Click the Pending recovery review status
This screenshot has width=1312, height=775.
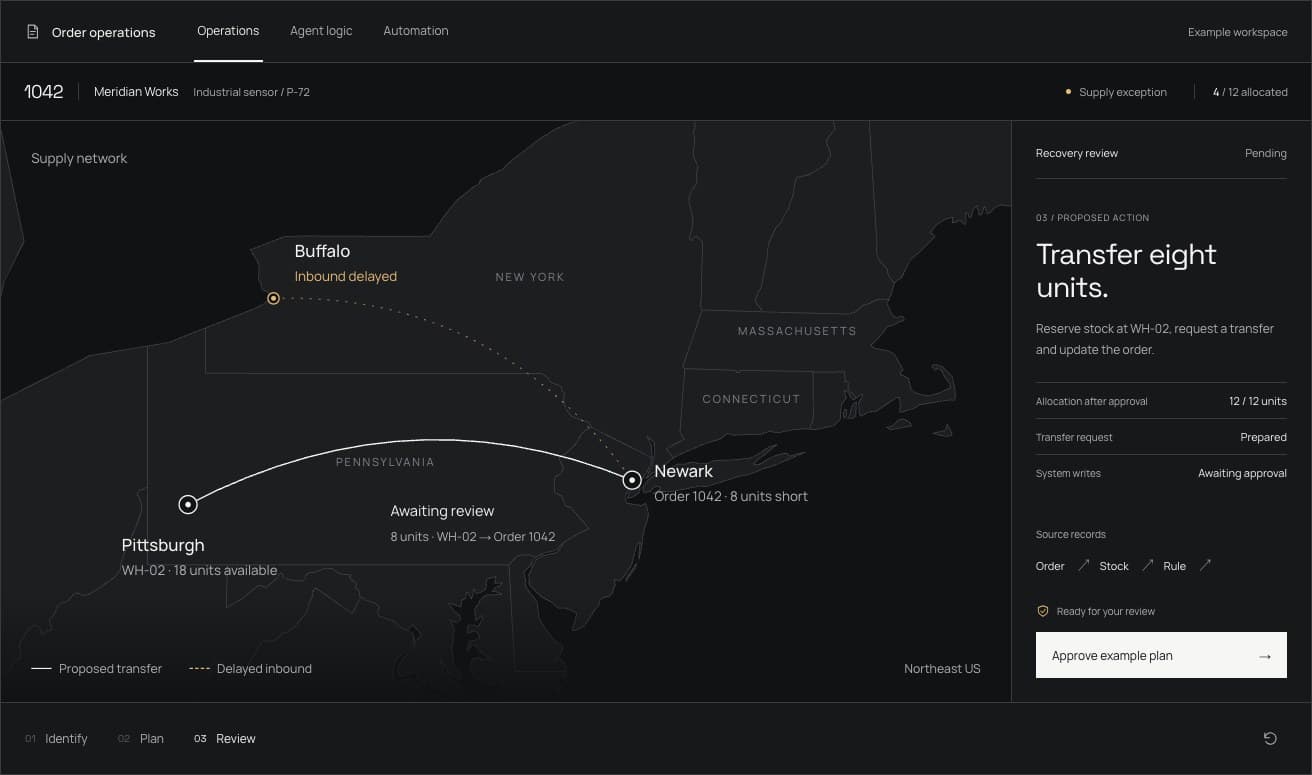point(1266,153)
